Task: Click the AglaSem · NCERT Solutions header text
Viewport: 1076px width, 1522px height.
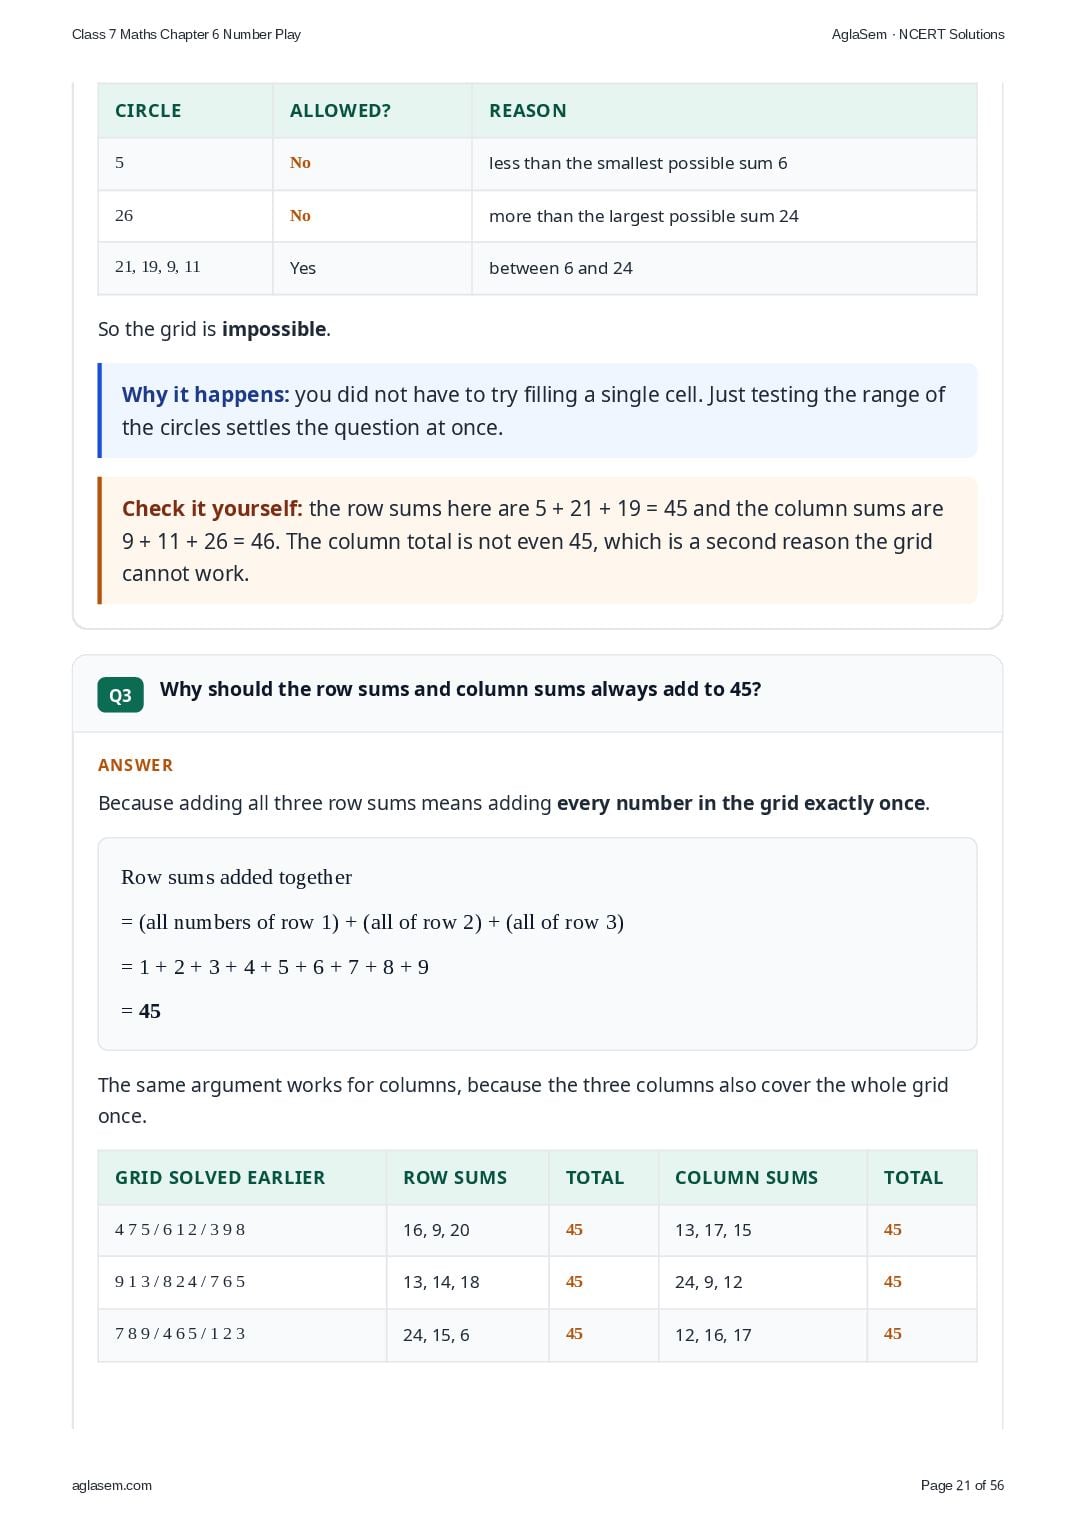Action: (918, 34)
